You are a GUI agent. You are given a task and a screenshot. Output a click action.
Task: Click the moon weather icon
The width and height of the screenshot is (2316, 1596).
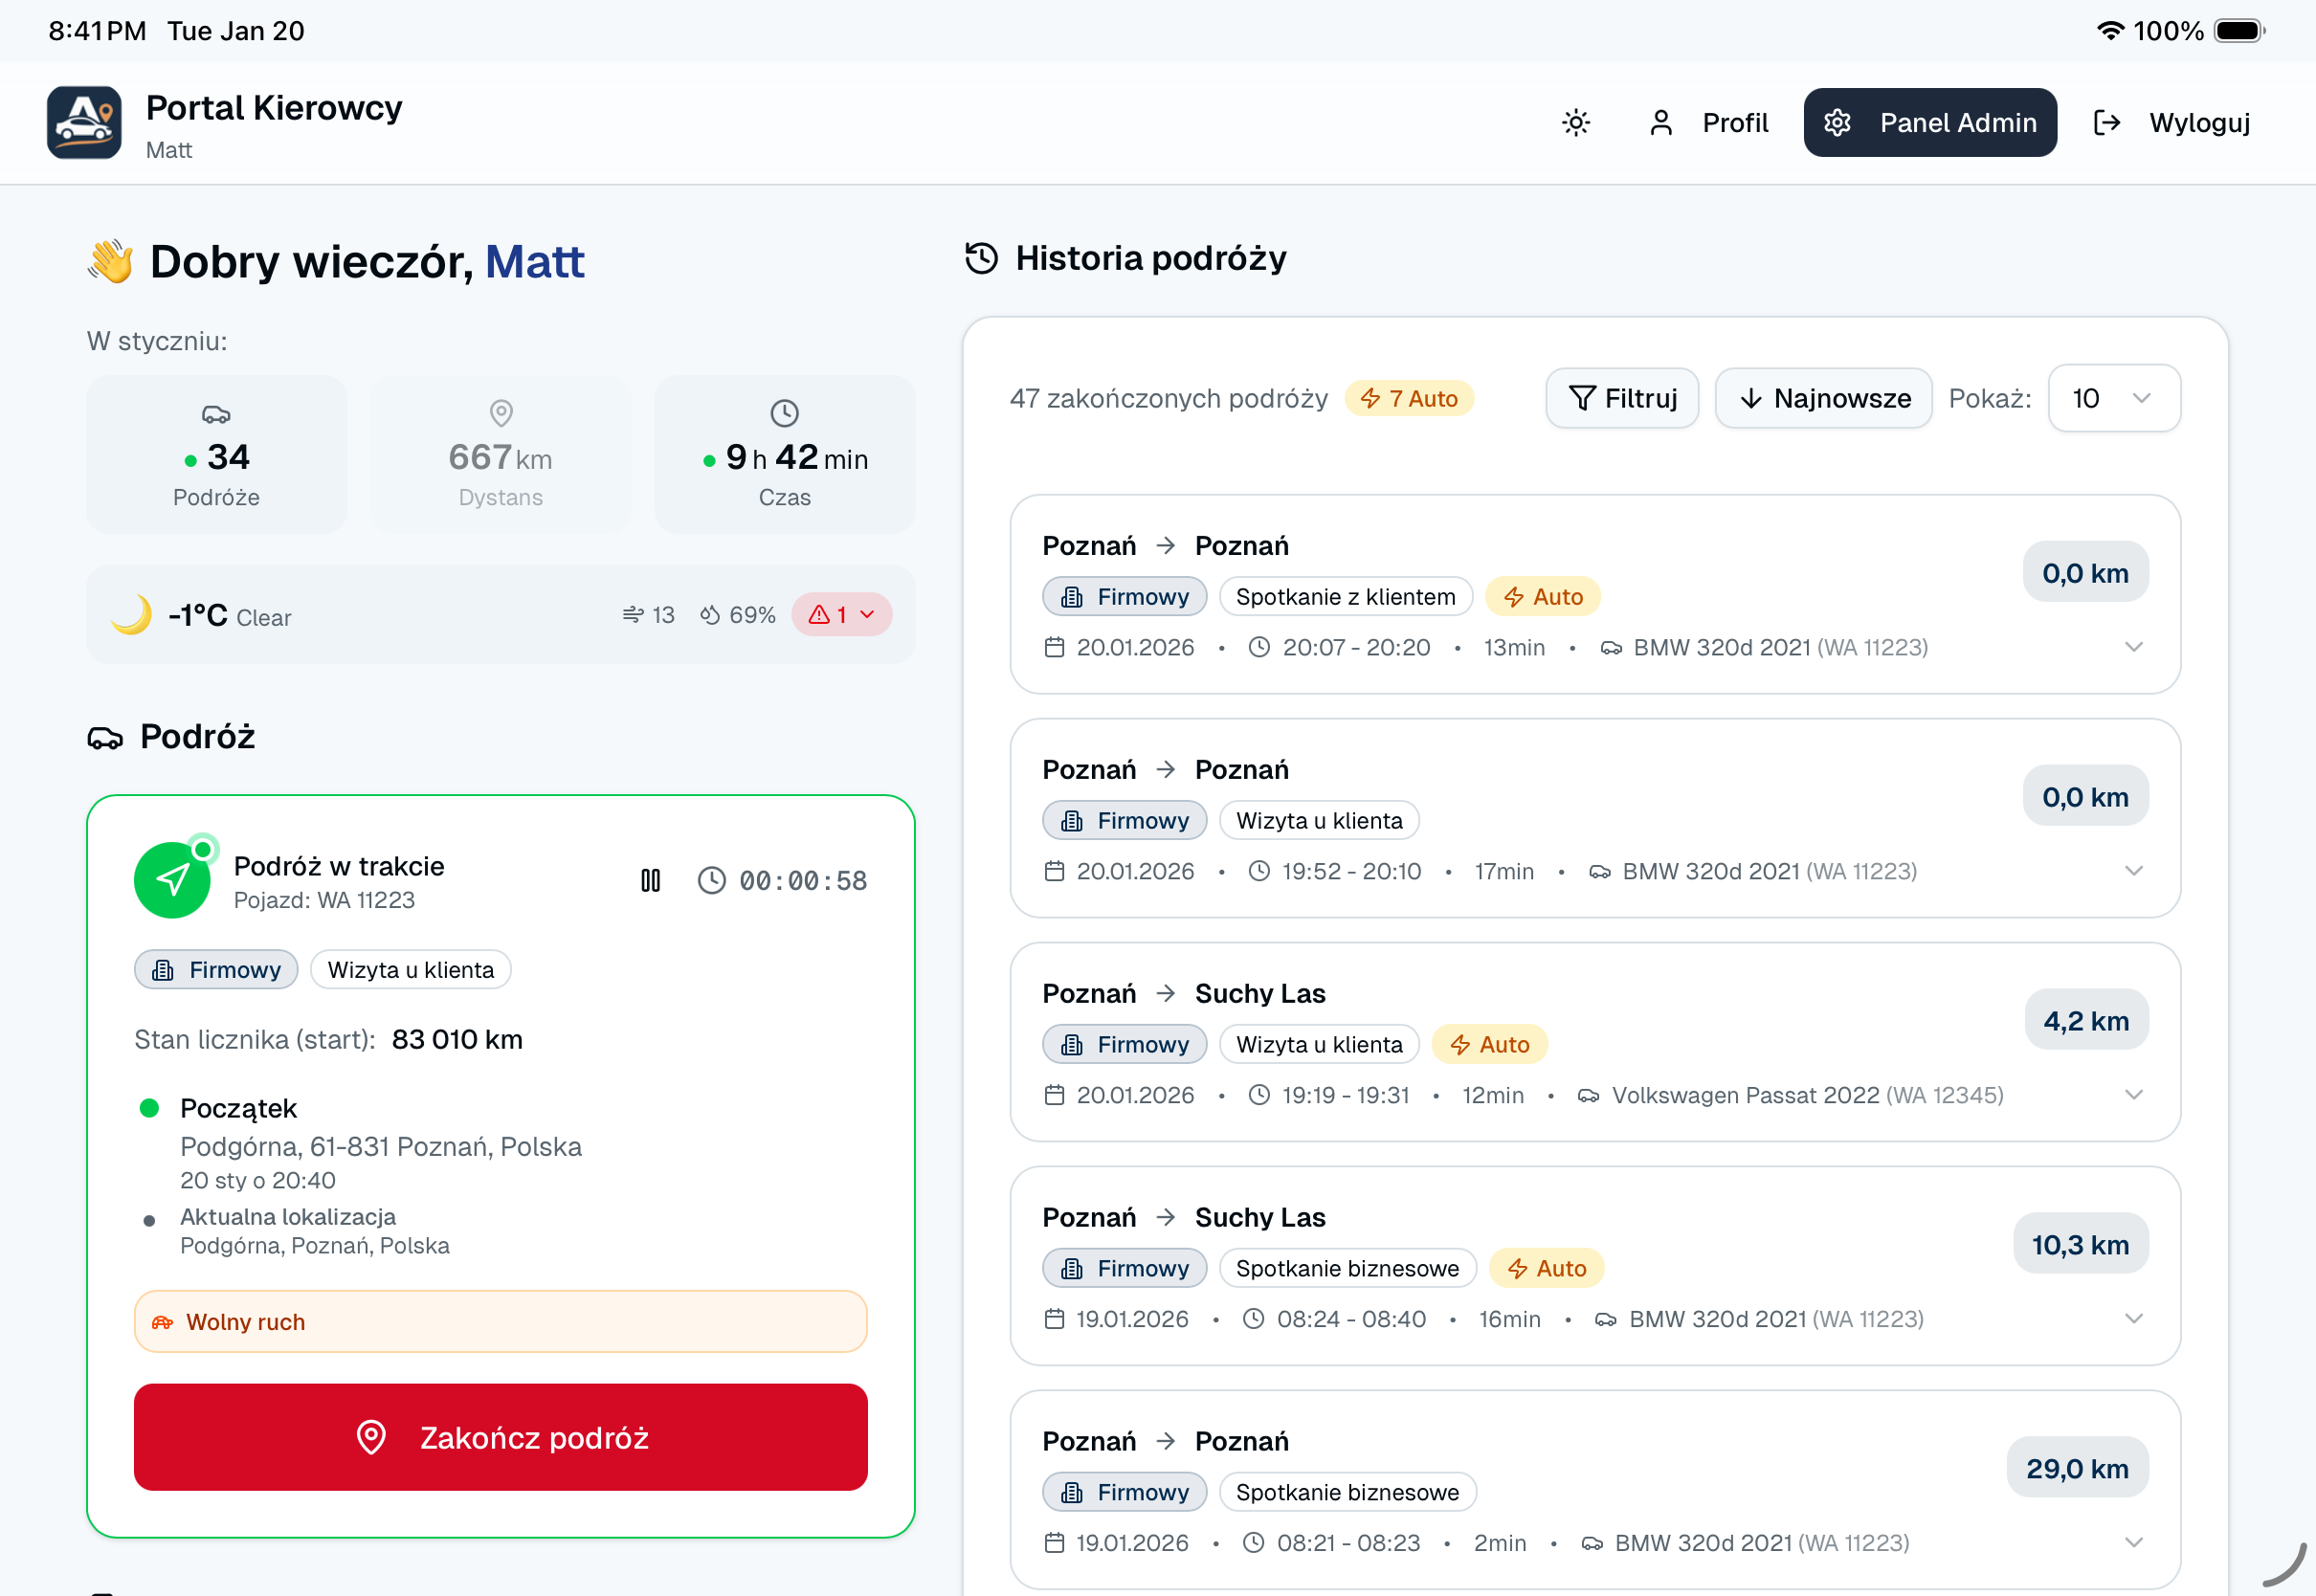tap(132, 614)
